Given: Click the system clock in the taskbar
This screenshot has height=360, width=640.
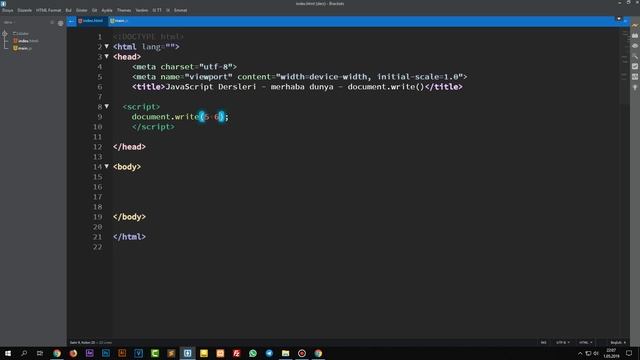Looking at the screenshot, I should (611, 353).
